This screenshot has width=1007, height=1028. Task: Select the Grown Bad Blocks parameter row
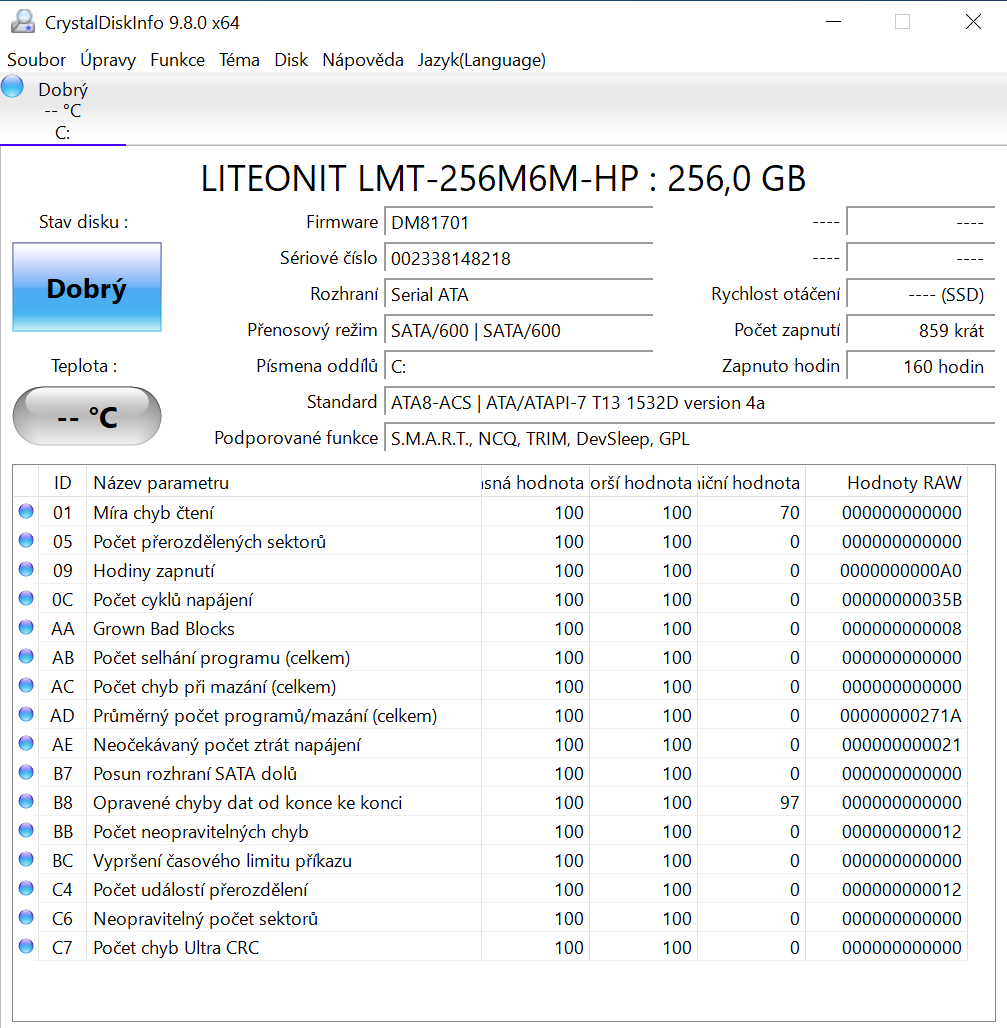[490, 628]
